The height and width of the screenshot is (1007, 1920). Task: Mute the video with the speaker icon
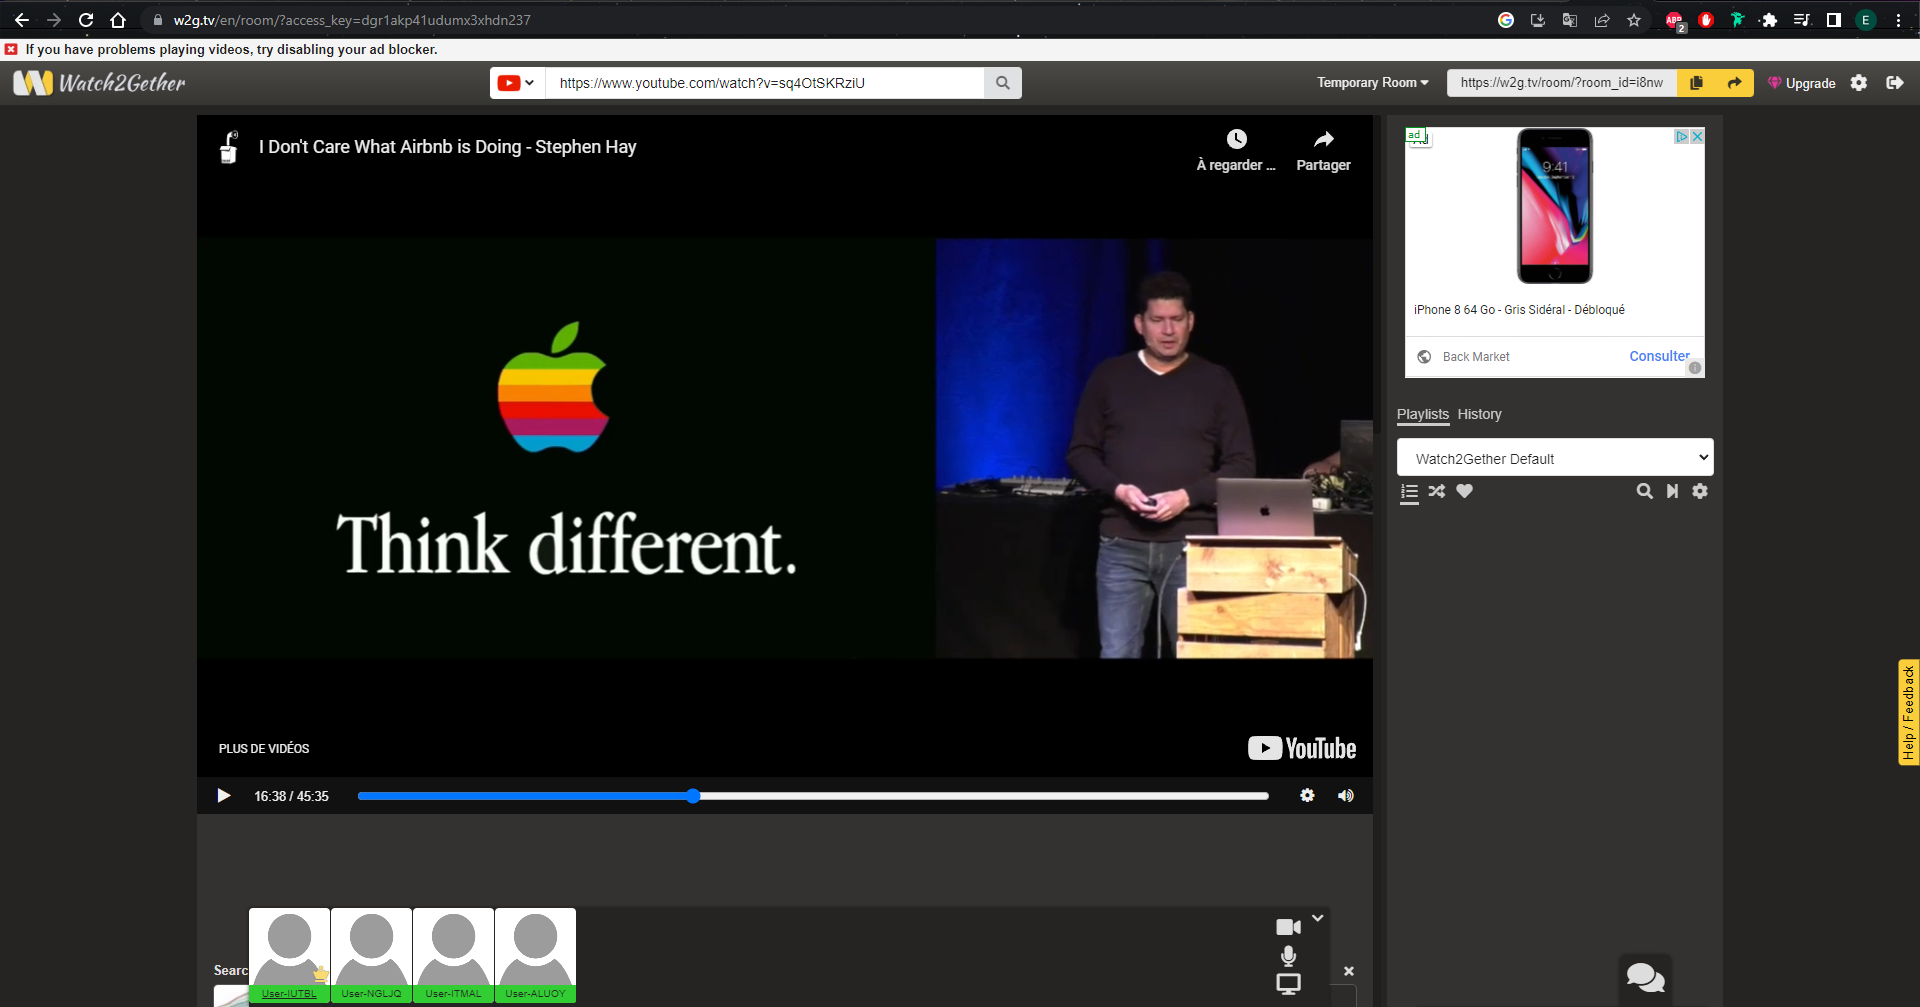1346,795
